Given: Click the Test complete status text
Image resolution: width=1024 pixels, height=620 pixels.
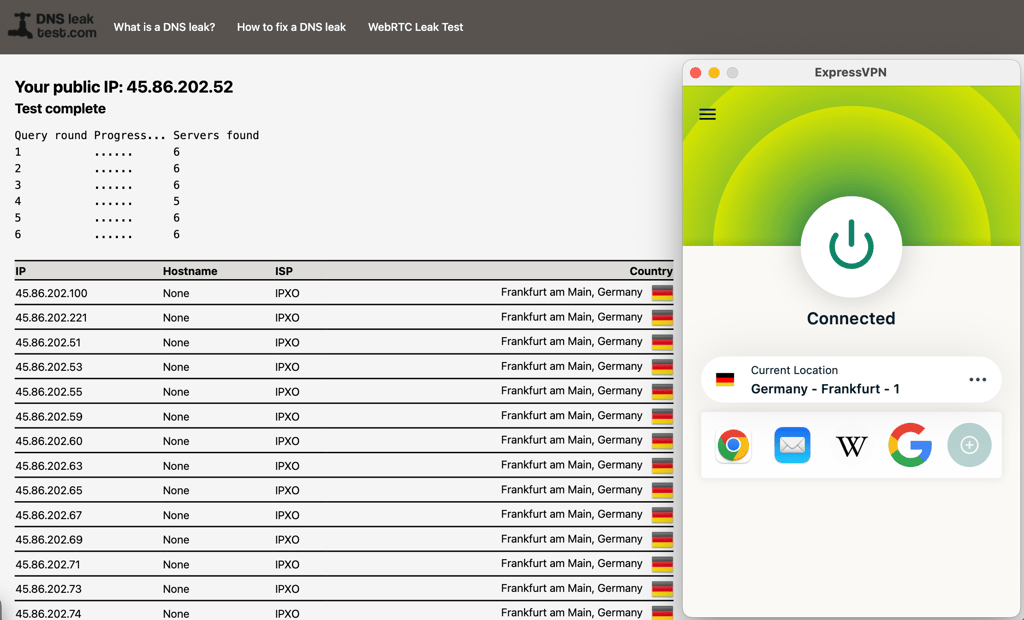Looking at the screenshot, I should 60,108.
